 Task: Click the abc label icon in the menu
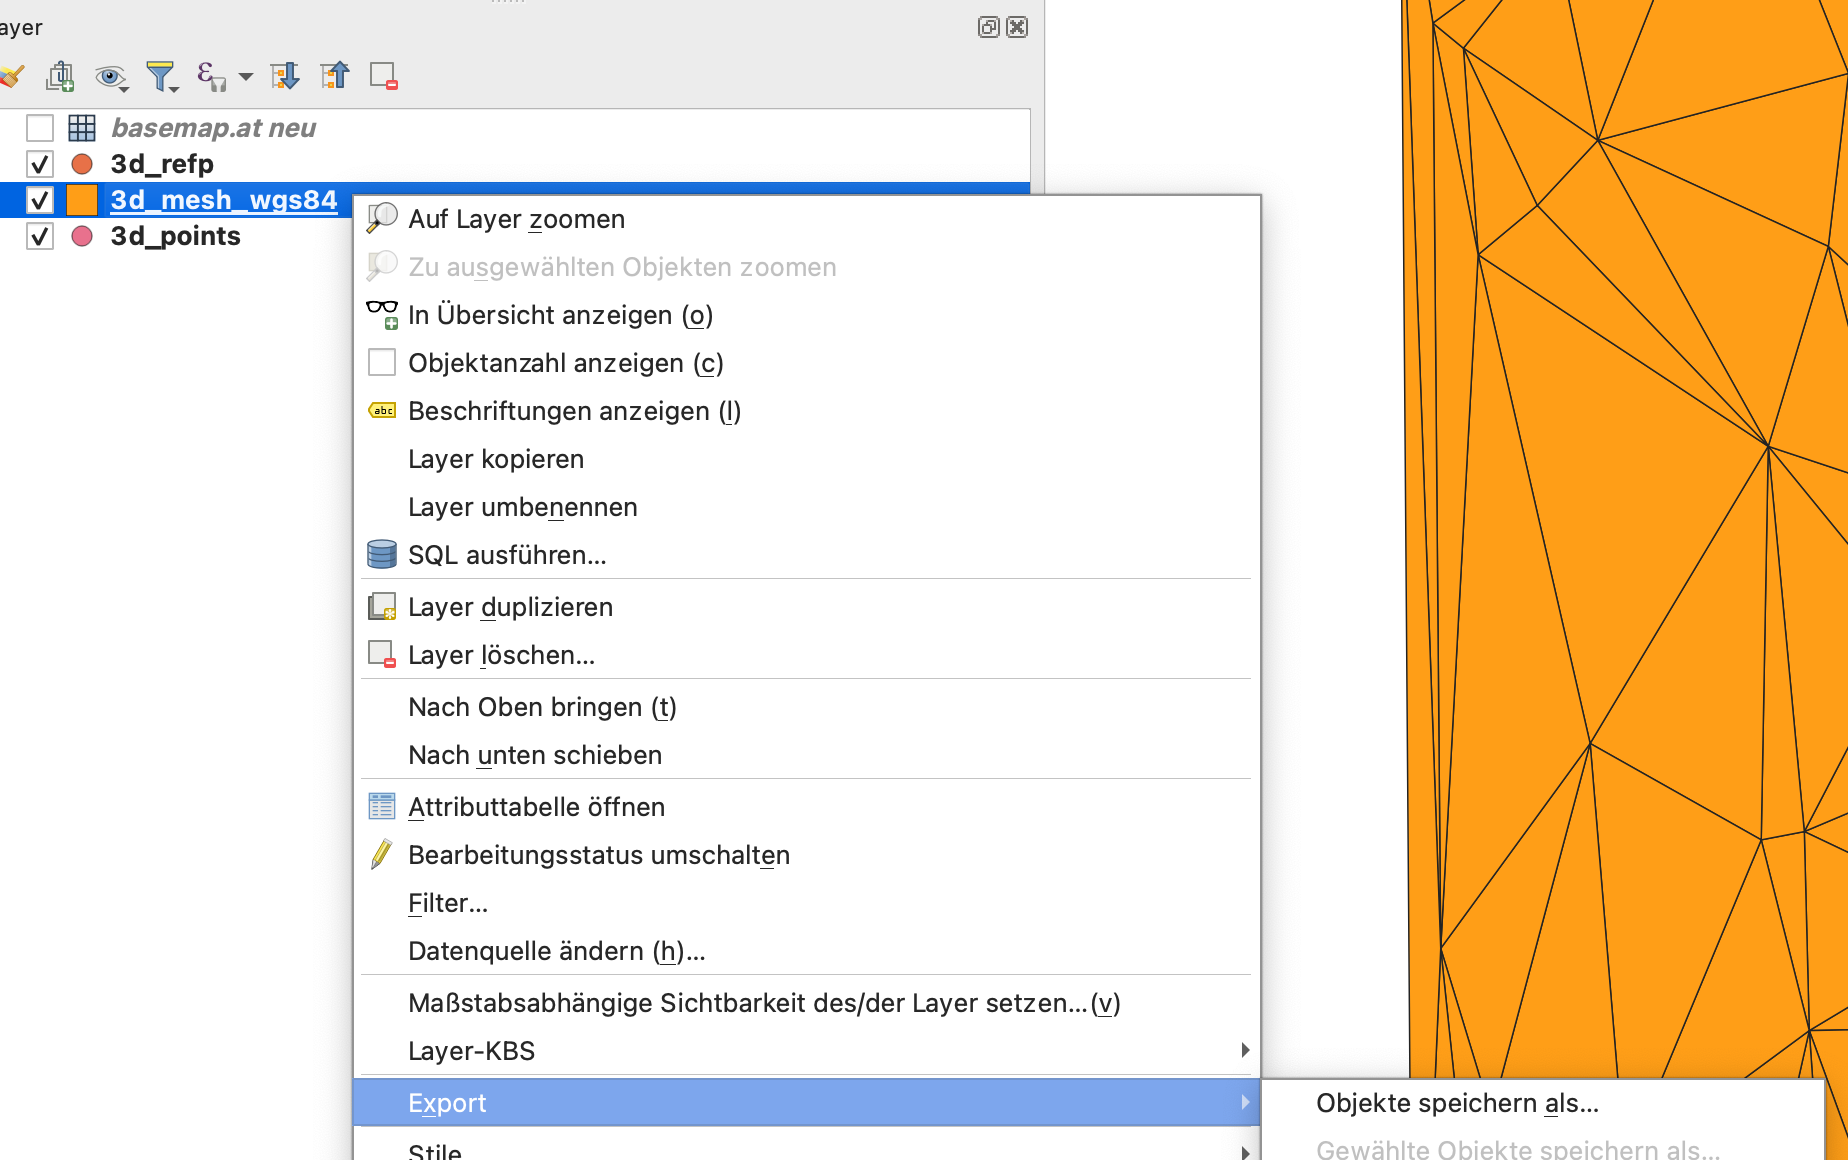coord(382,410)
